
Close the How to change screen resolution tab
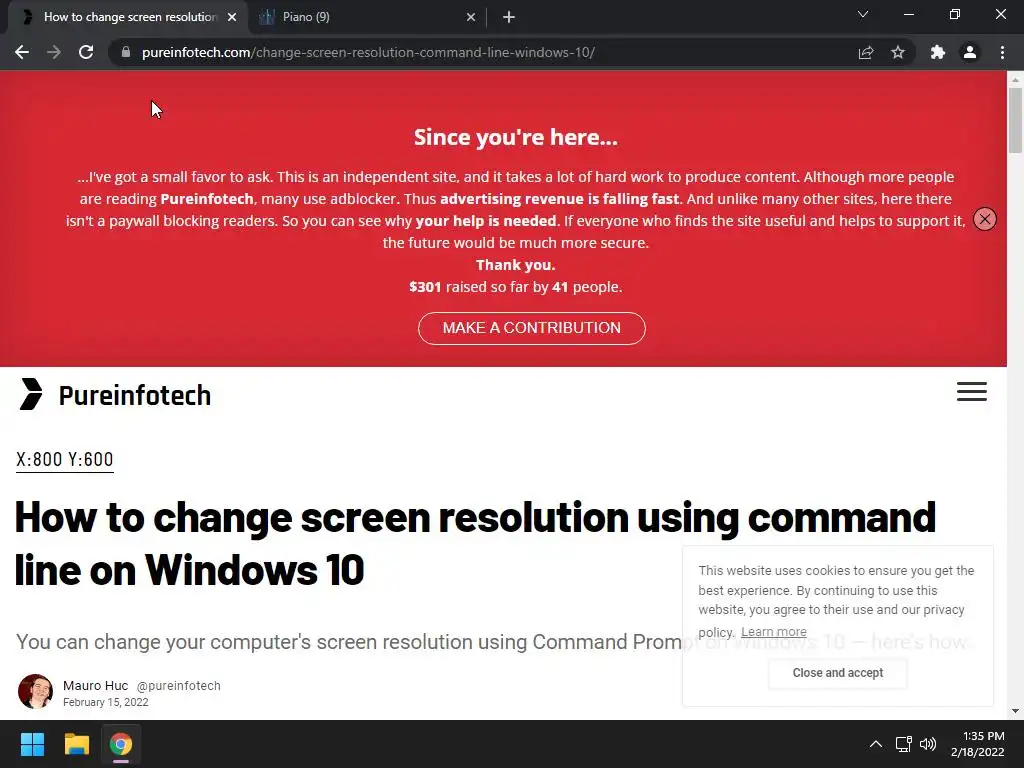(232, 18)
